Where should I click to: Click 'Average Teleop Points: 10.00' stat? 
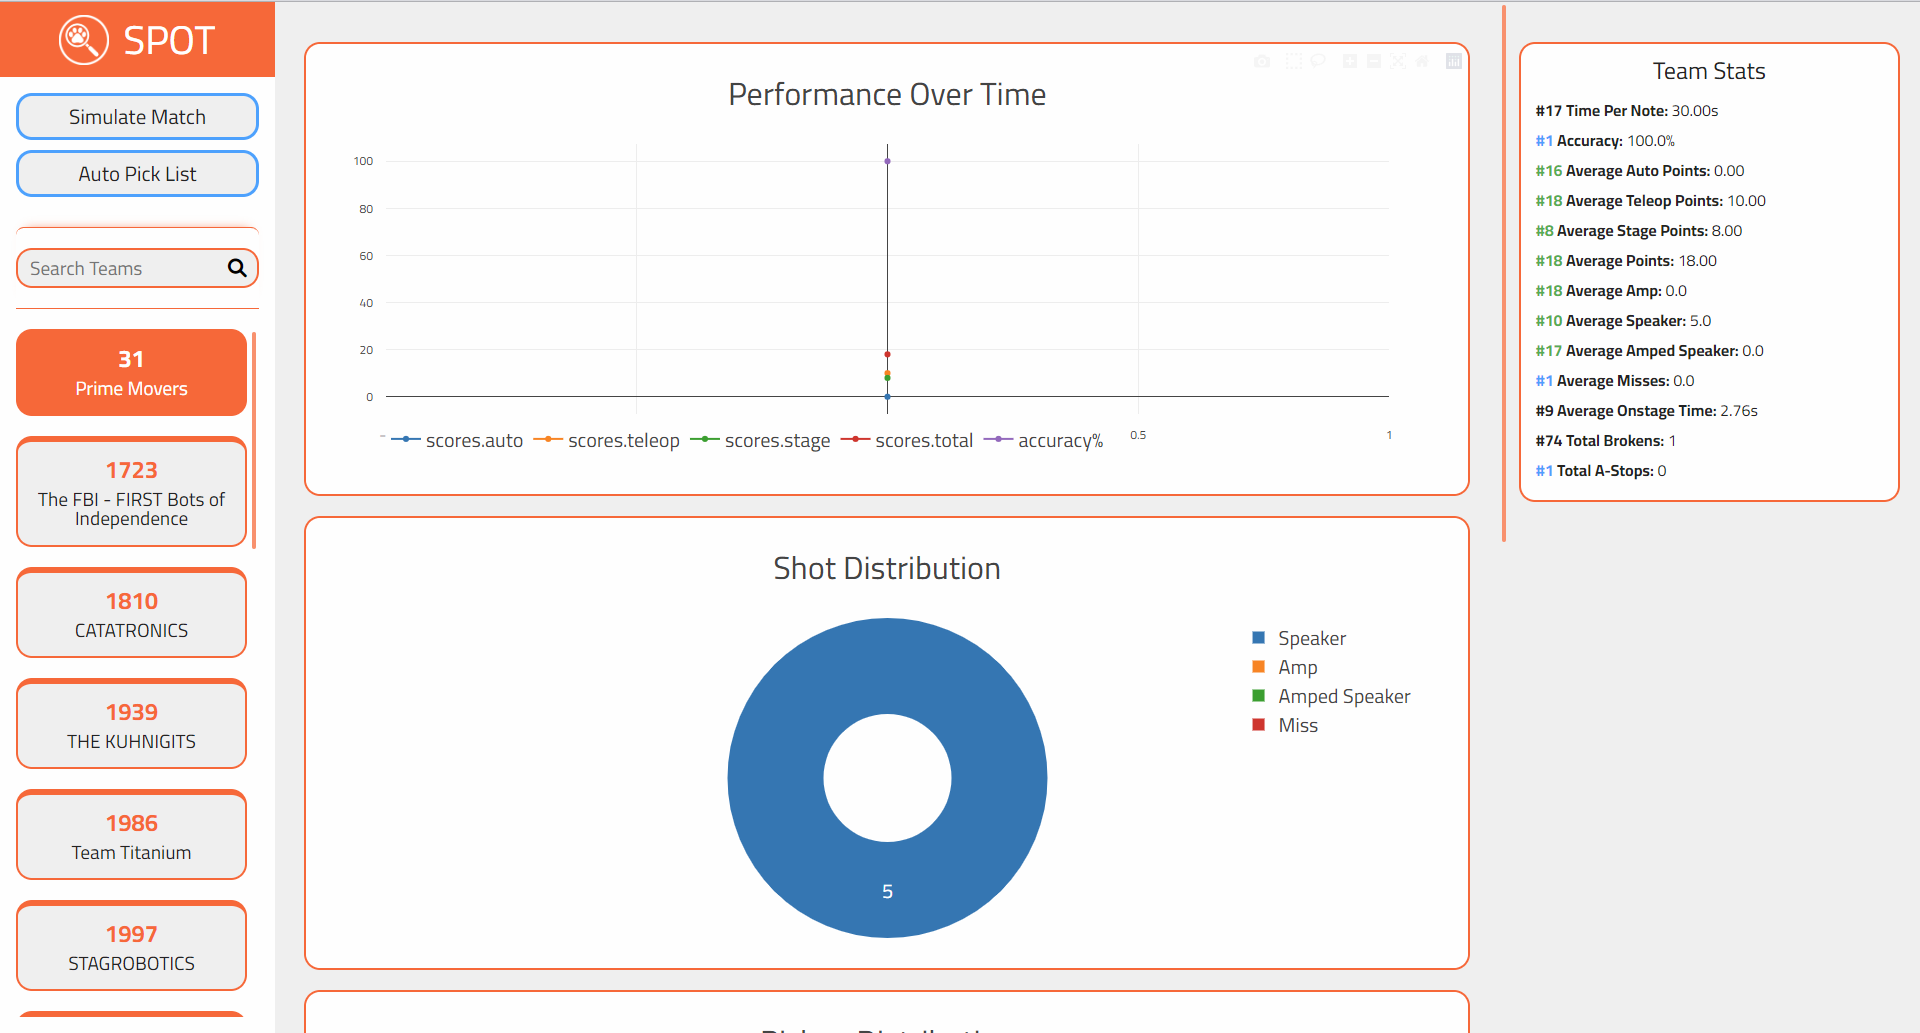(x=1651, y=201)
